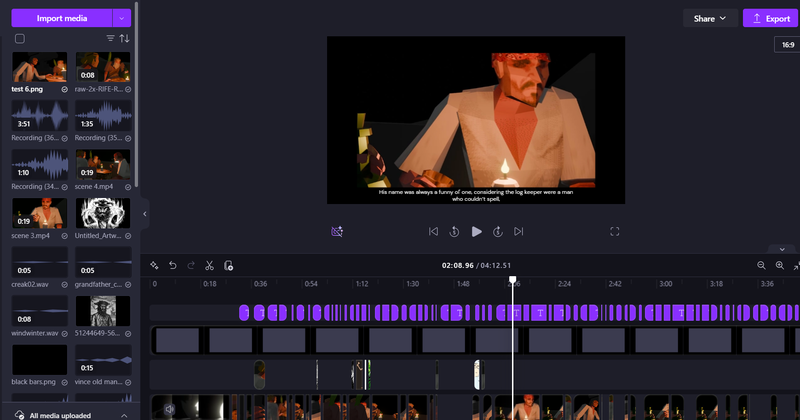The width and height of the screenshot is (800, 420).
Task: Select the vince old man audio item
Action: [103, 360]
